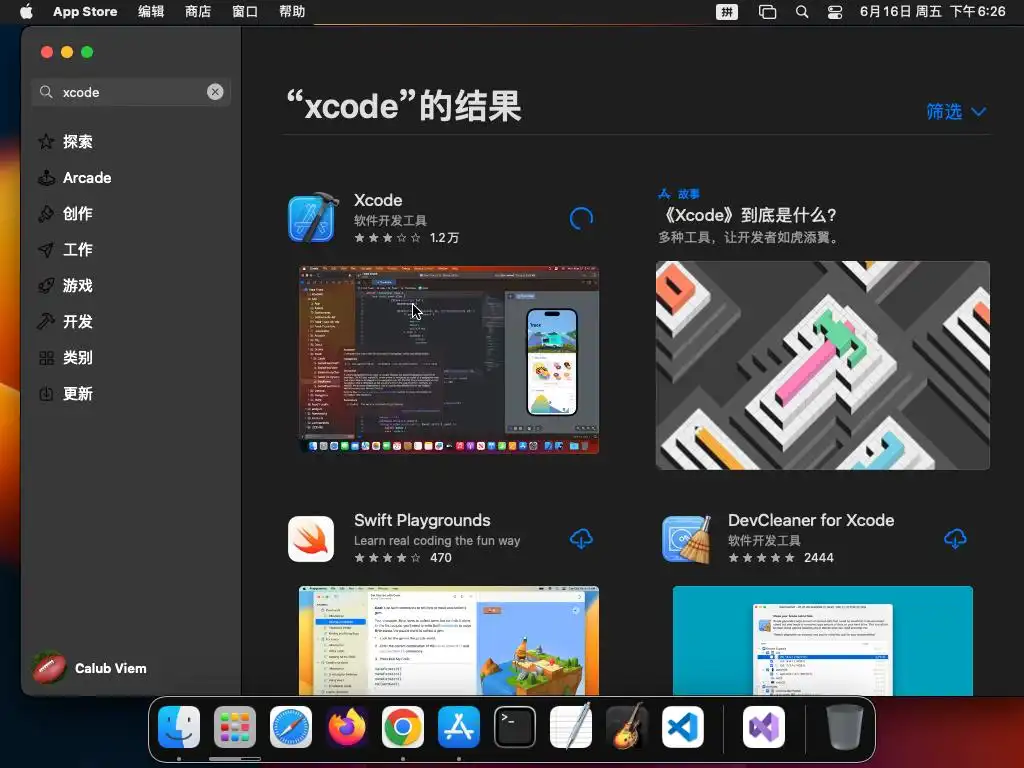Open the Xcode app title
The height and width of the screenshot is (768, 1024).
click(378, 200)
